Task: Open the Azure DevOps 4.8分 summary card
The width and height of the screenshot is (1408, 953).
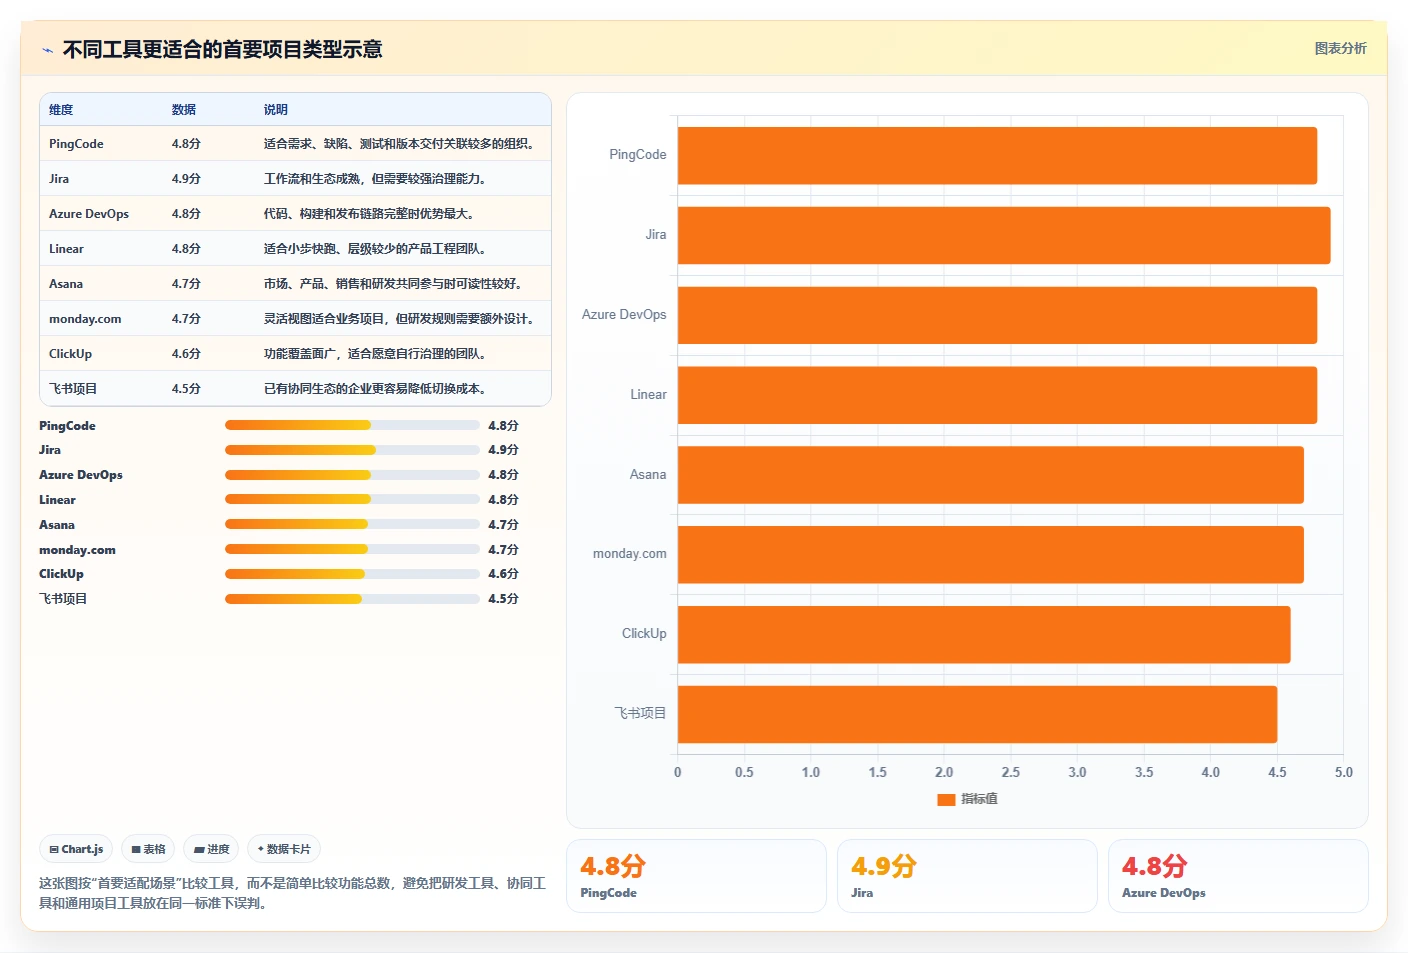Action: pyautogui.click(x=1238, y=876)
